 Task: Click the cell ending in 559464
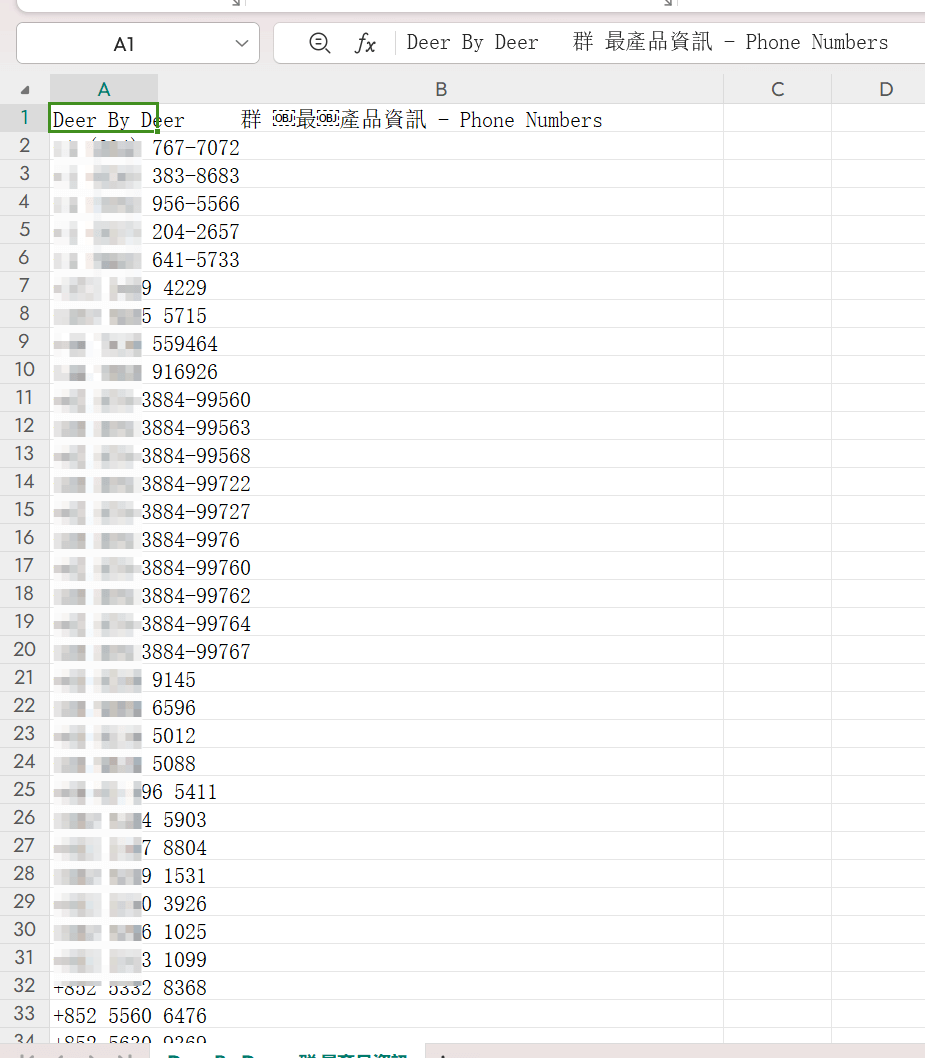tap(104, 342)
